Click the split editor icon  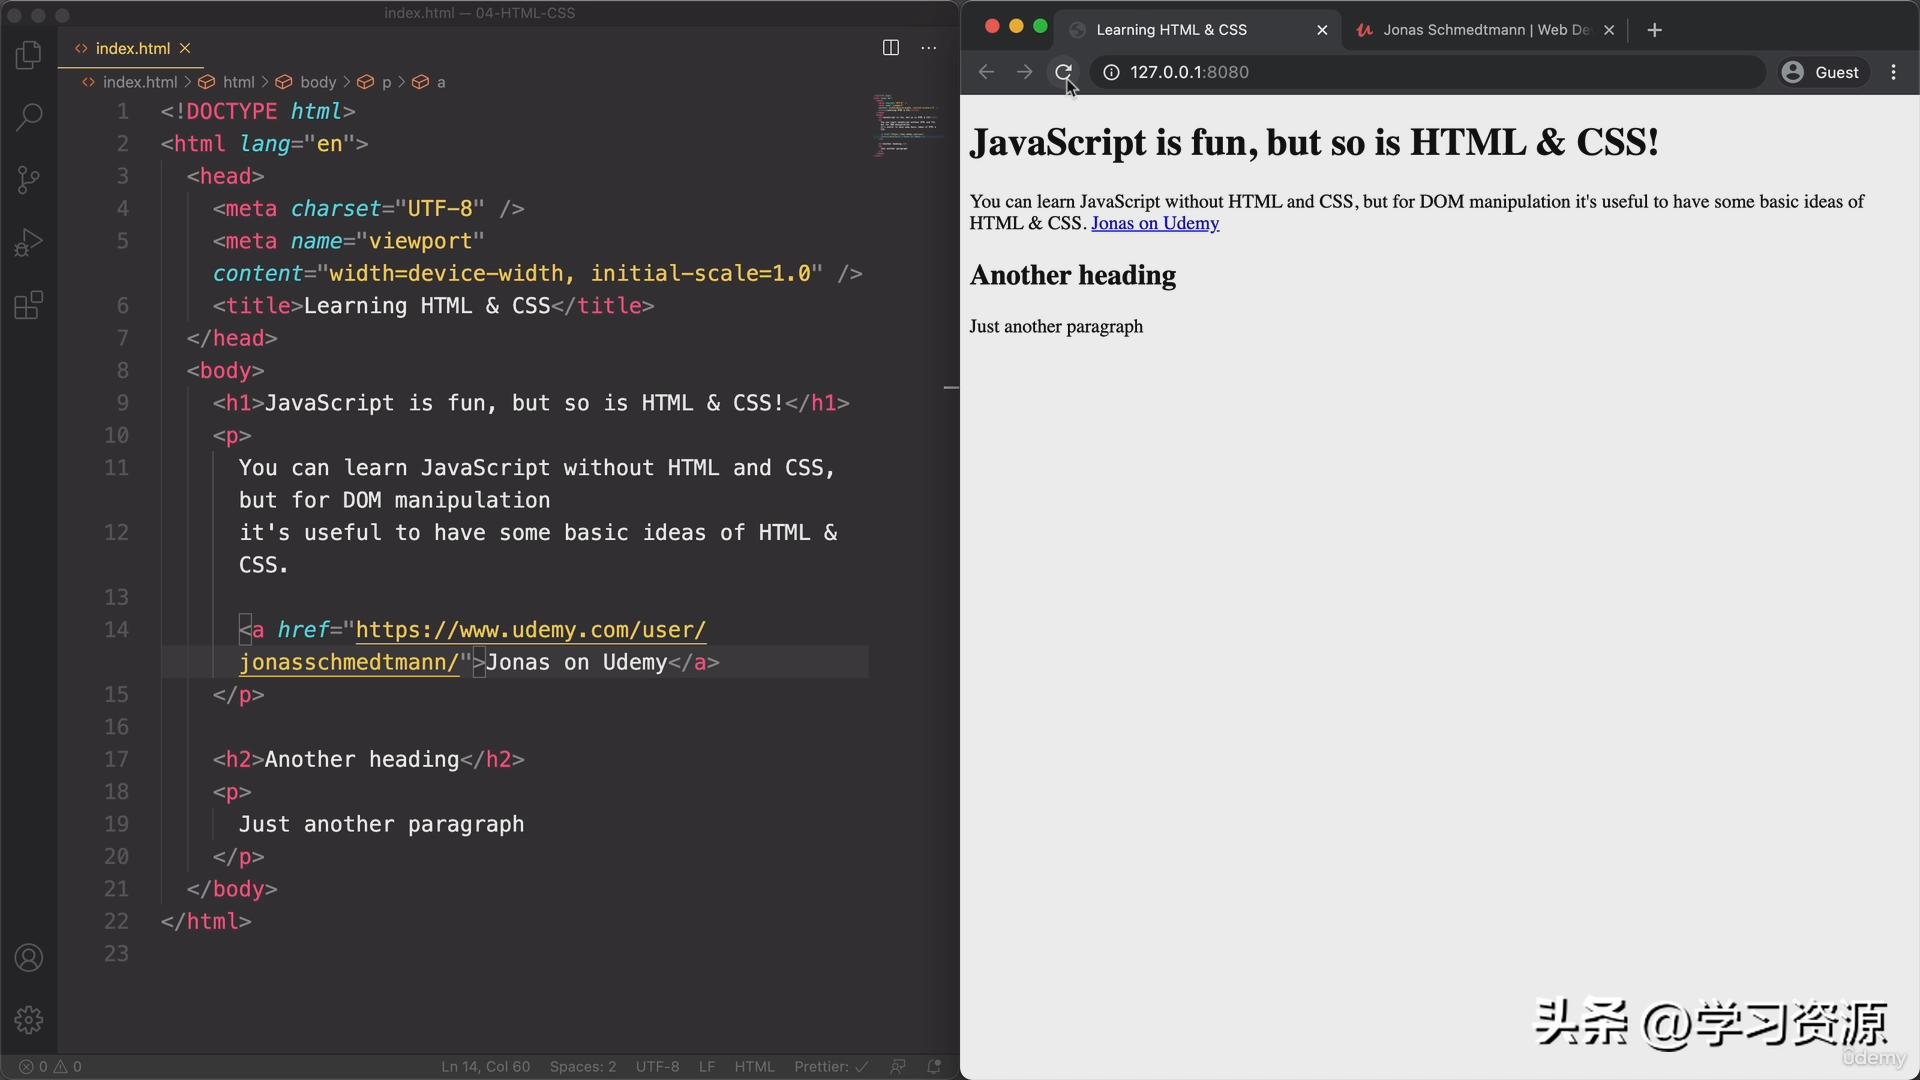[x=890, y=47]
